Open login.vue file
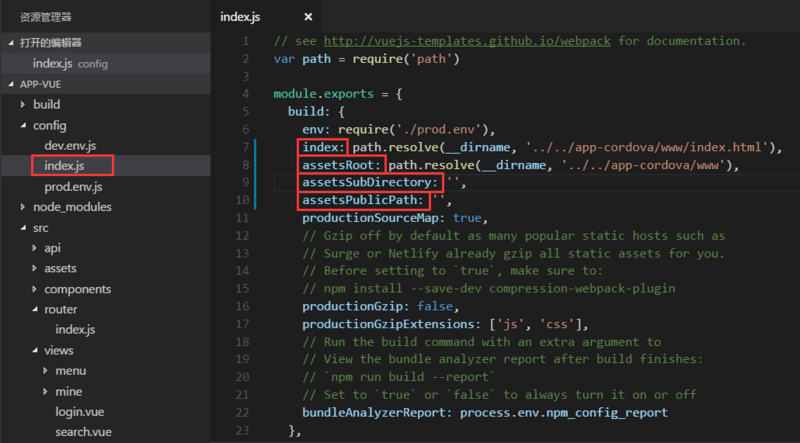Viewport: 800px width, 443px height. [x=80, y=412]
